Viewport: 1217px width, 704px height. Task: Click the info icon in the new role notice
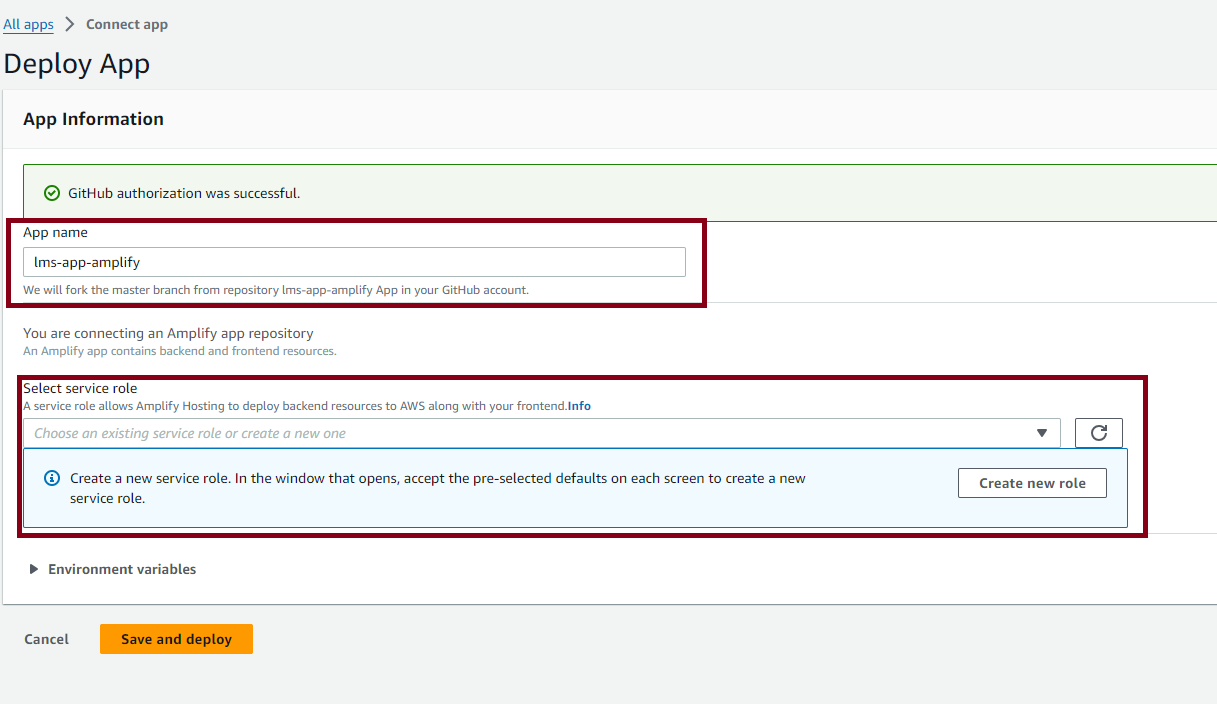tap(53, 478)
